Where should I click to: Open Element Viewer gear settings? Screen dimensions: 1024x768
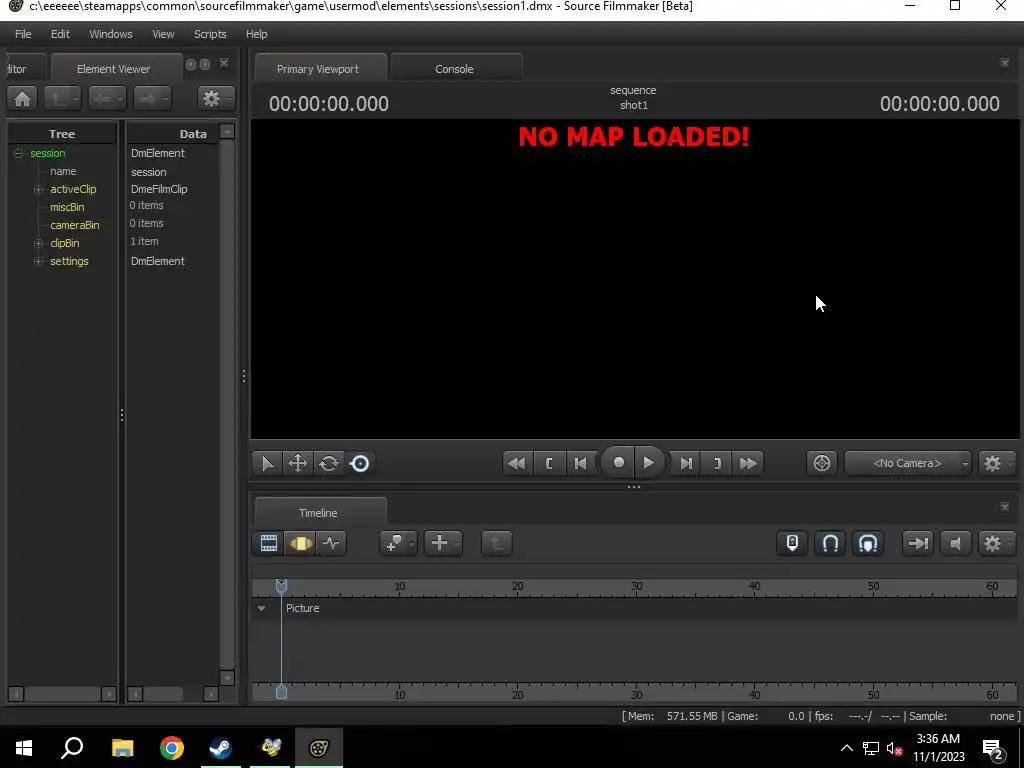pos(215,99)
